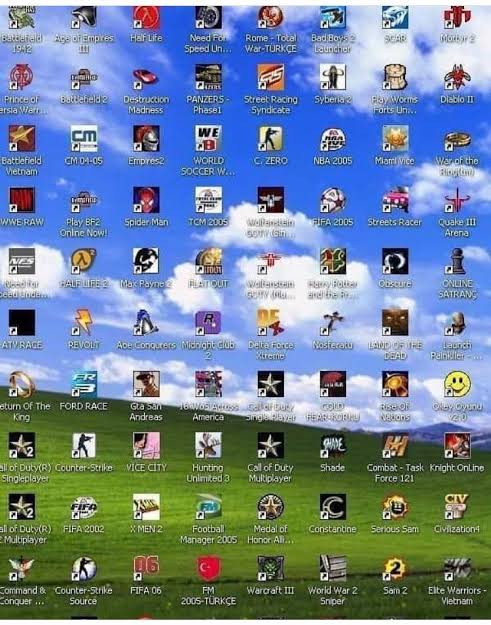The image size is (491, 625).
Task: Open the CM 04-05 shortcut
Action: (84, 139)
